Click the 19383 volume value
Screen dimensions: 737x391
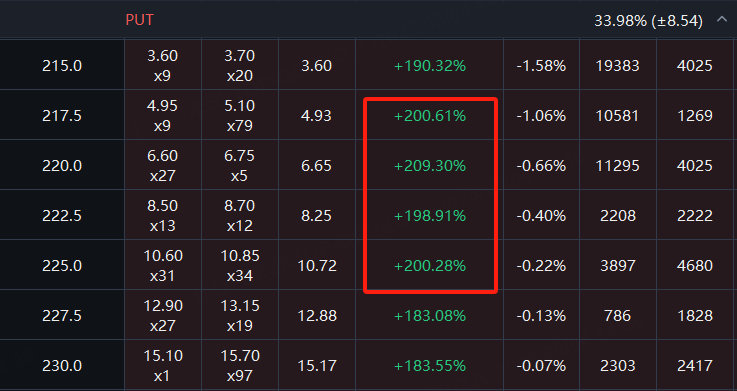pos(617,65)
